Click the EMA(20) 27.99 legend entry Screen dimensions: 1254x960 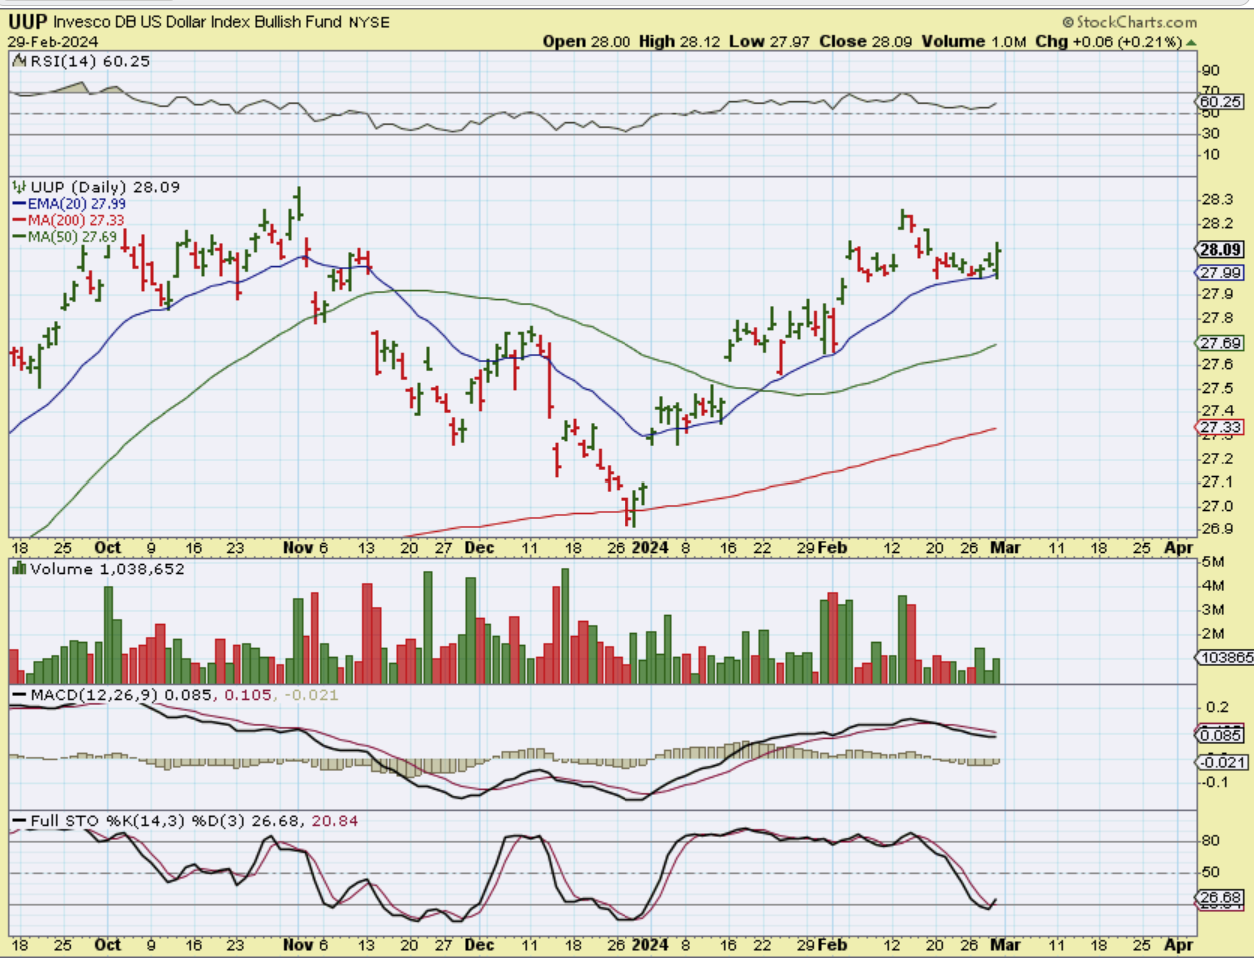(69, 204)
